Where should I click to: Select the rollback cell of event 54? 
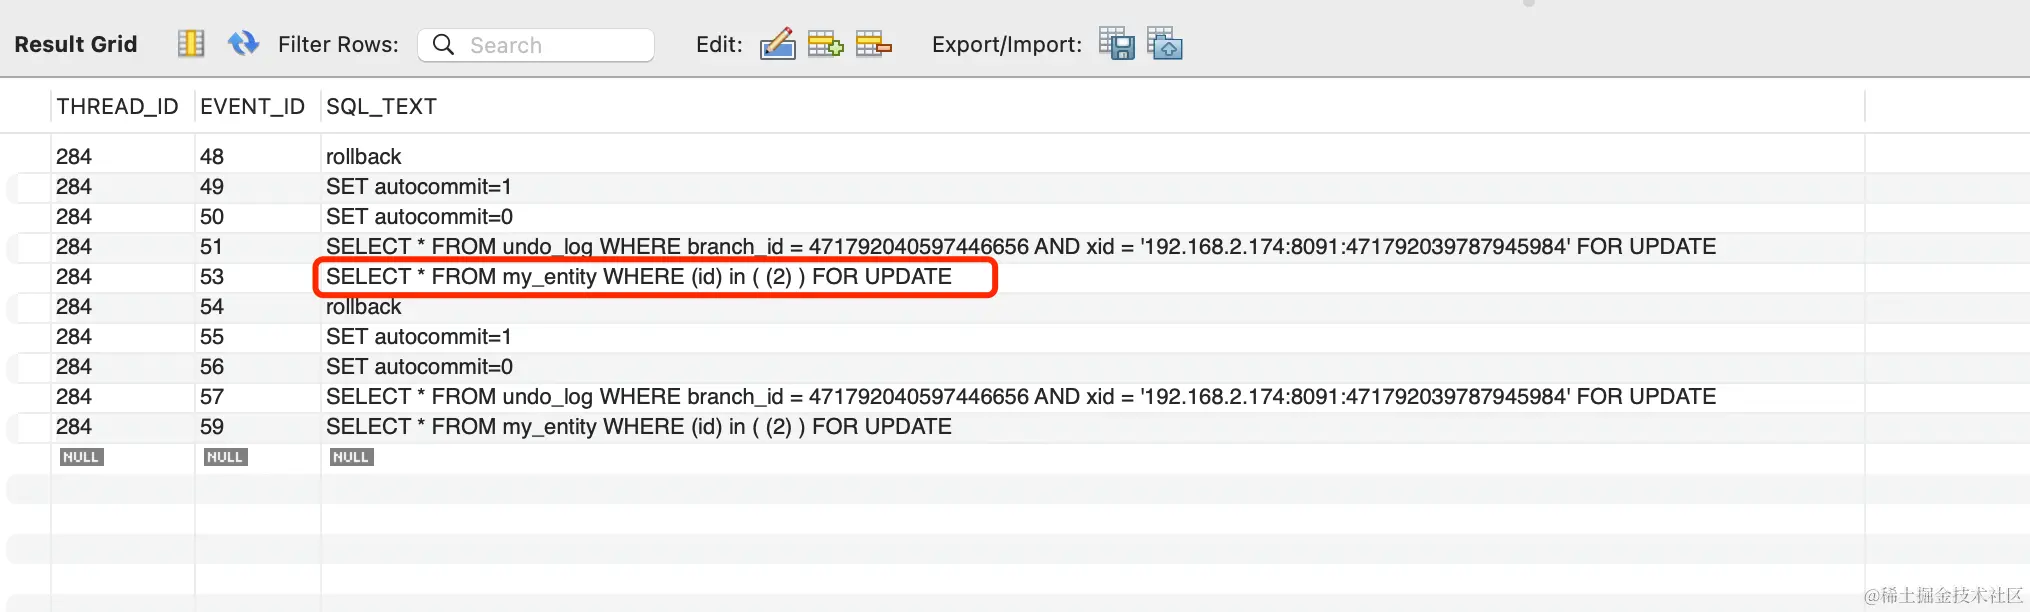1093,307
